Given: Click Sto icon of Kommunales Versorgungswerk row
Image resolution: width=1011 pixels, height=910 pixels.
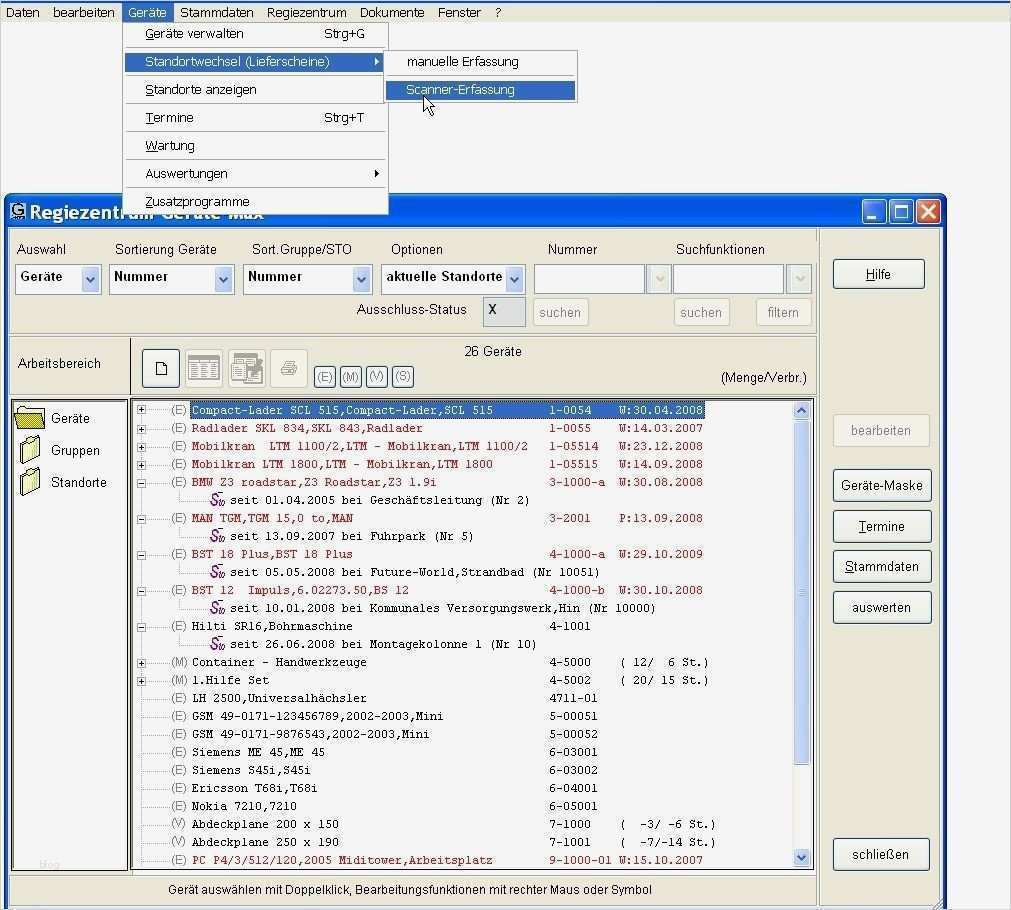Looking at the screenshot, I should [217, 608].
